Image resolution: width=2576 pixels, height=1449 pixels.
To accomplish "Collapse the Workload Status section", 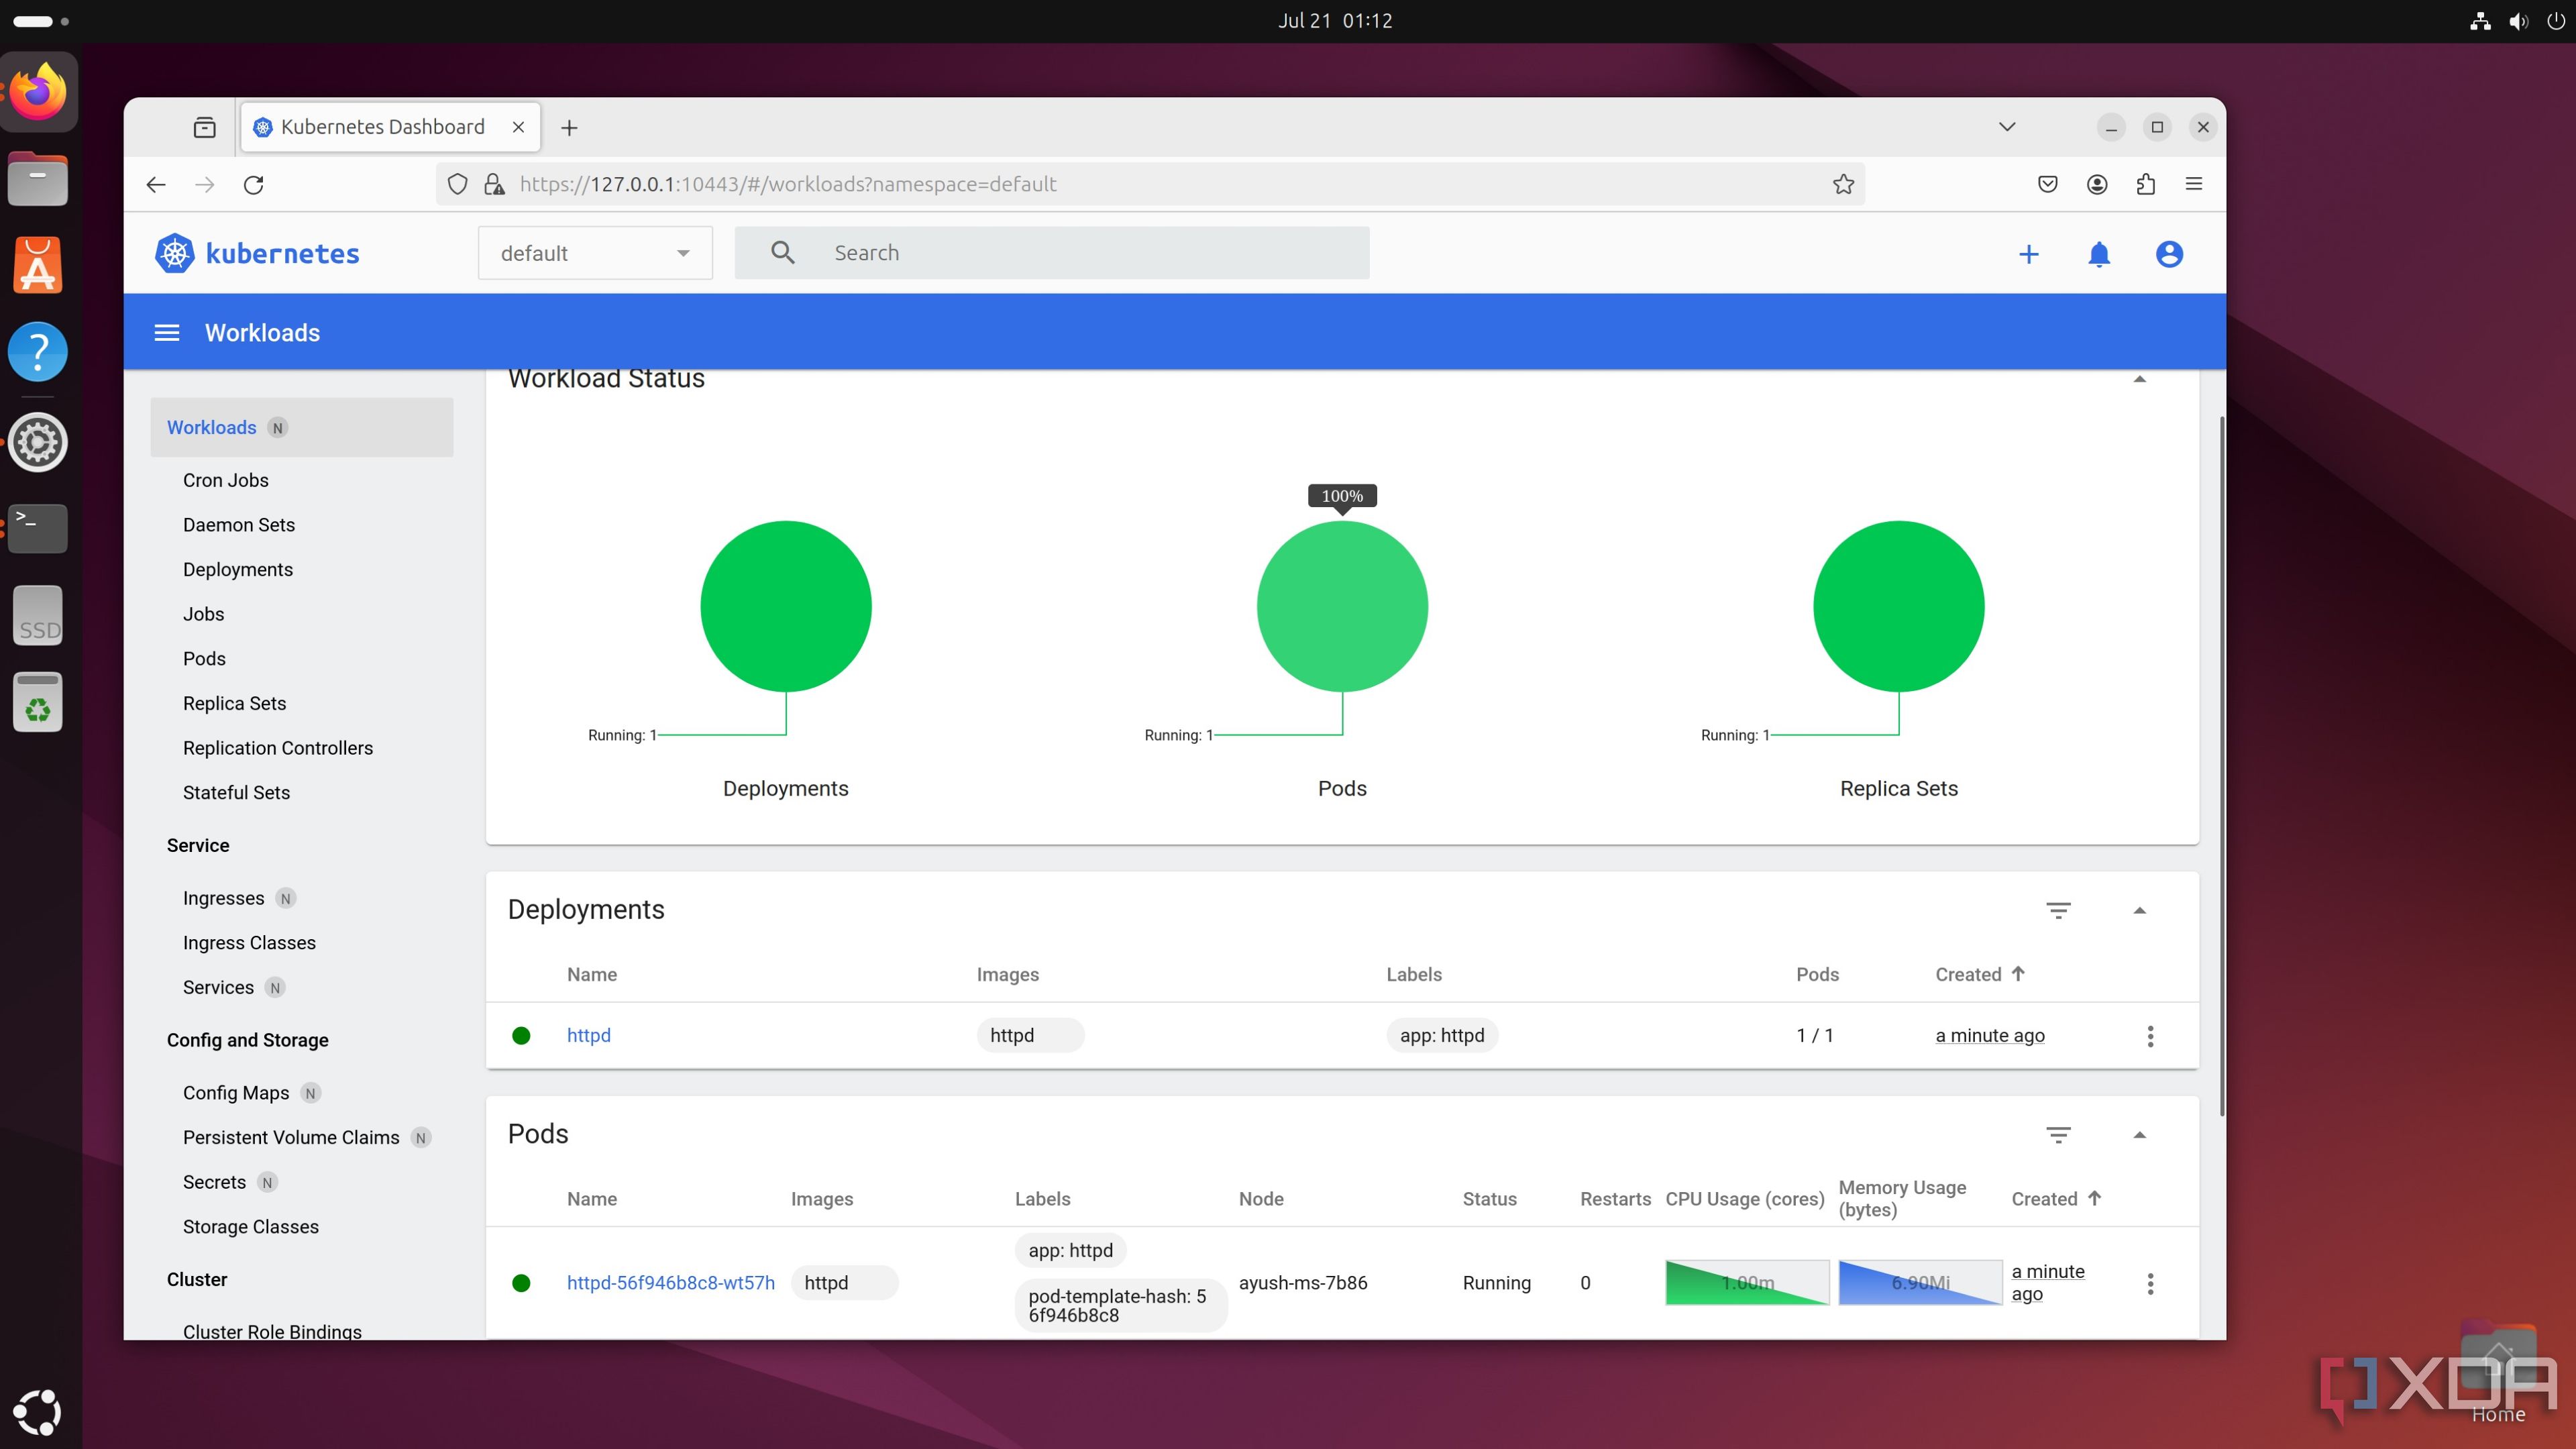I will tap(2139, 378).
